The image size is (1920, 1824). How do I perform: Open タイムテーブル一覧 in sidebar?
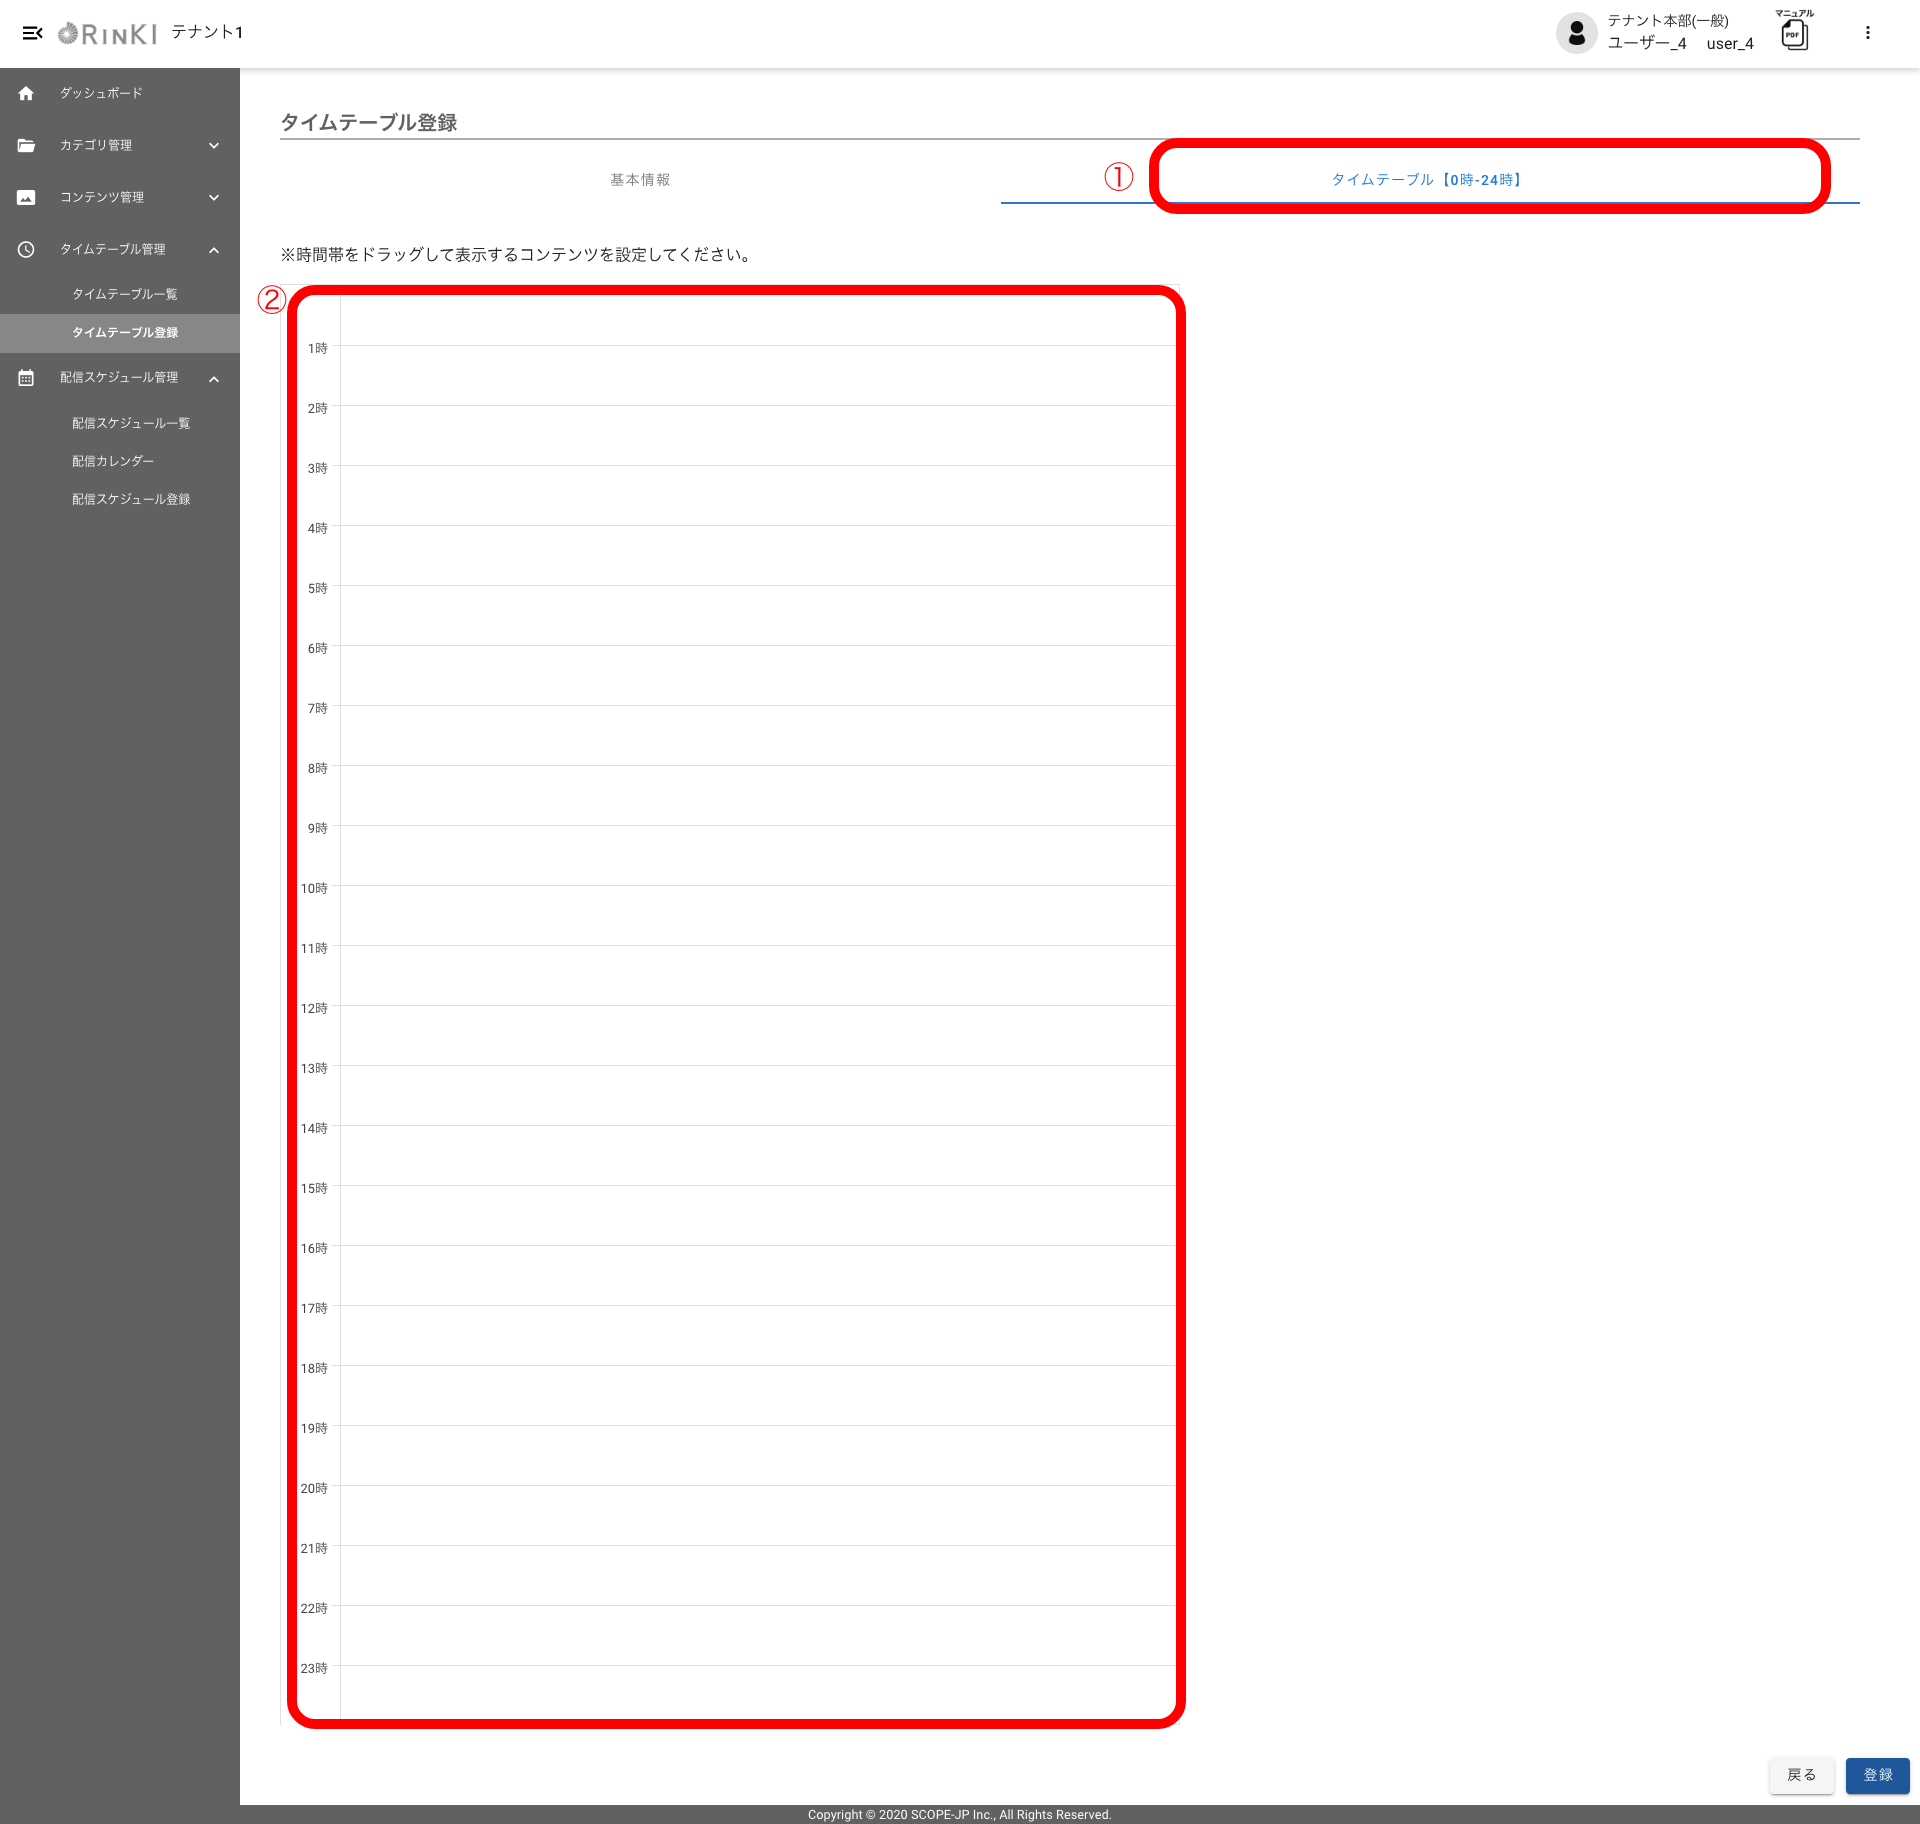pos(125,294)
